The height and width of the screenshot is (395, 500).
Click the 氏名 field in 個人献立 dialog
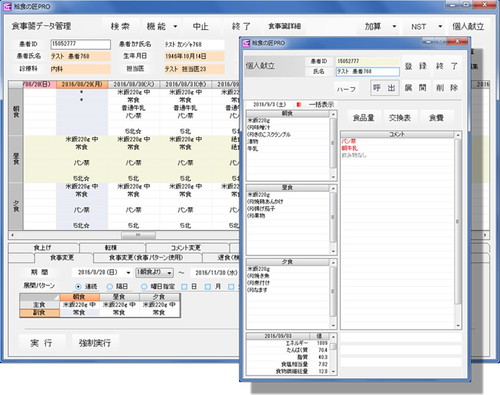pyautogui.click(x=368, y=72)
